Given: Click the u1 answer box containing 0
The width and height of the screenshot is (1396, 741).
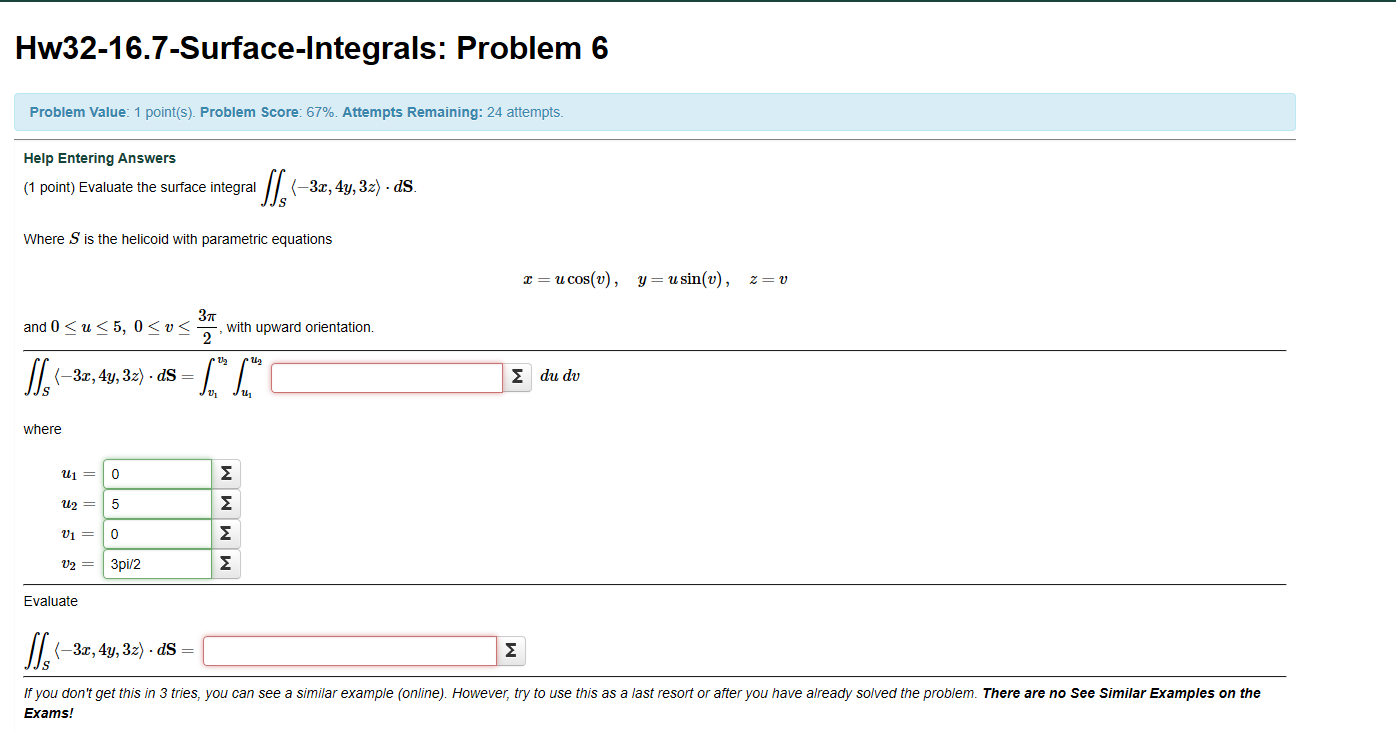Looking at the screenshot, I should coord(157,473).
